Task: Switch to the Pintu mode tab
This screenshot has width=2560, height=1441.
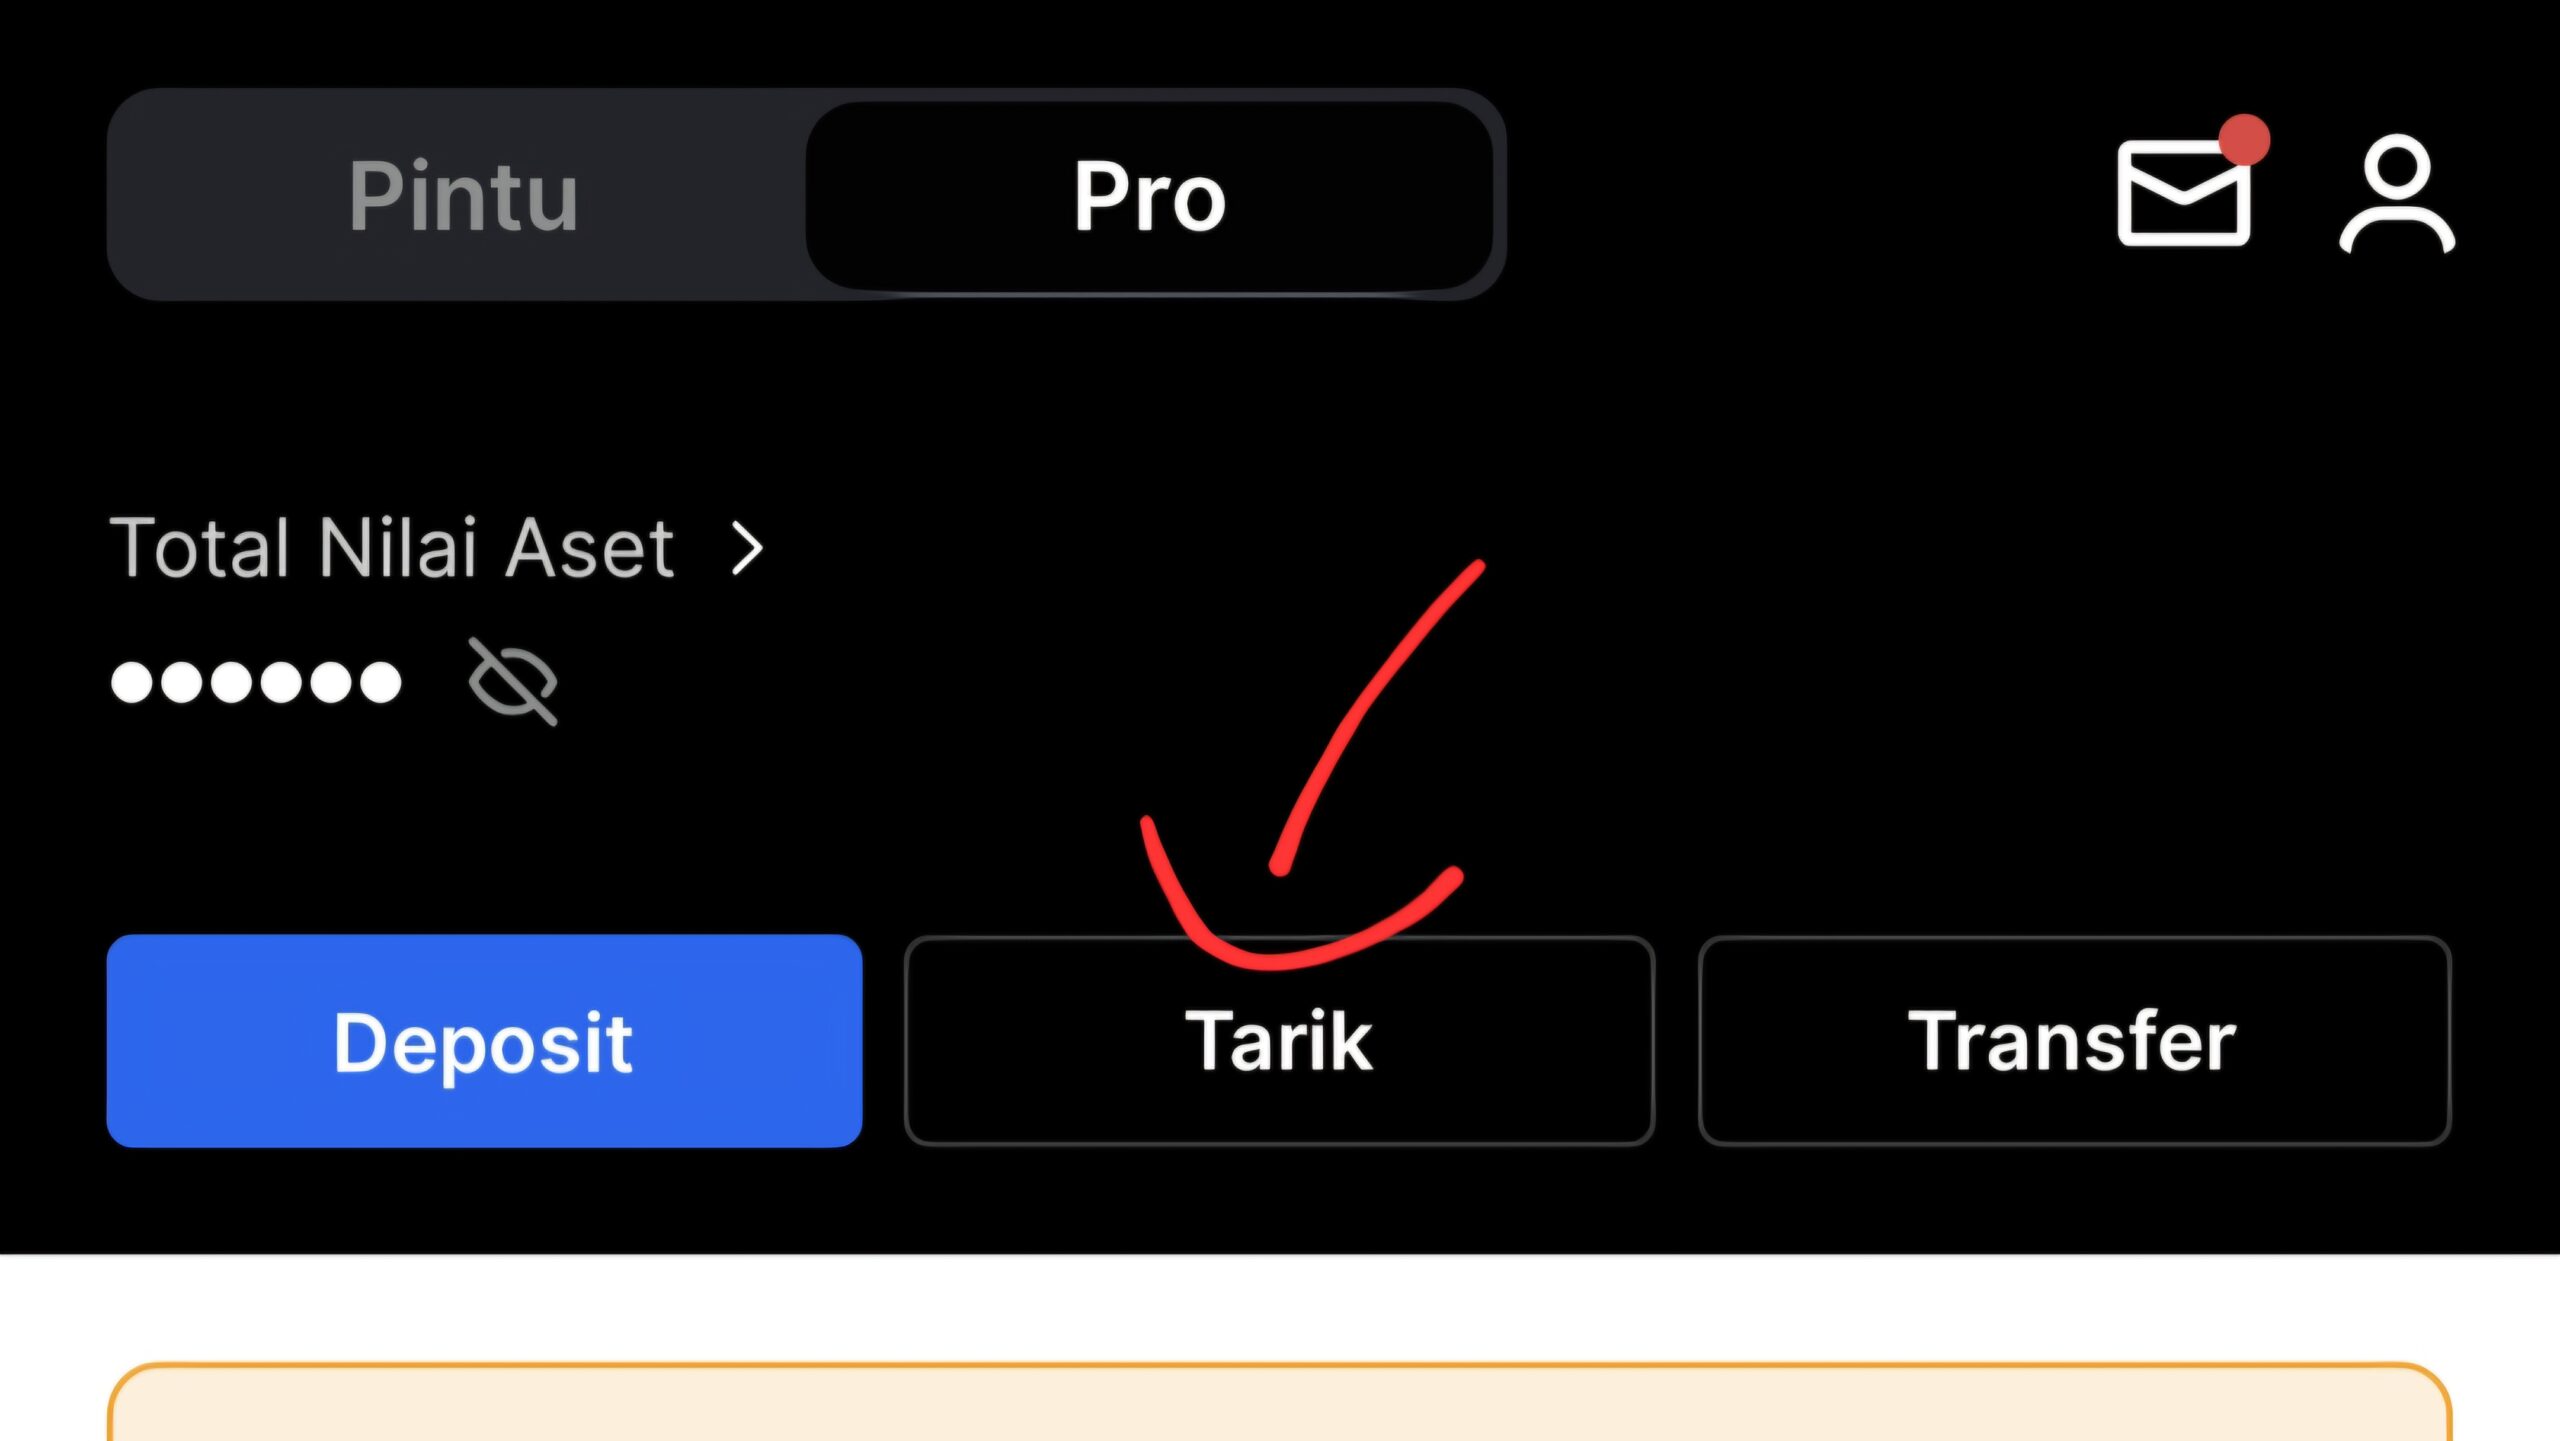Action: 462,195
